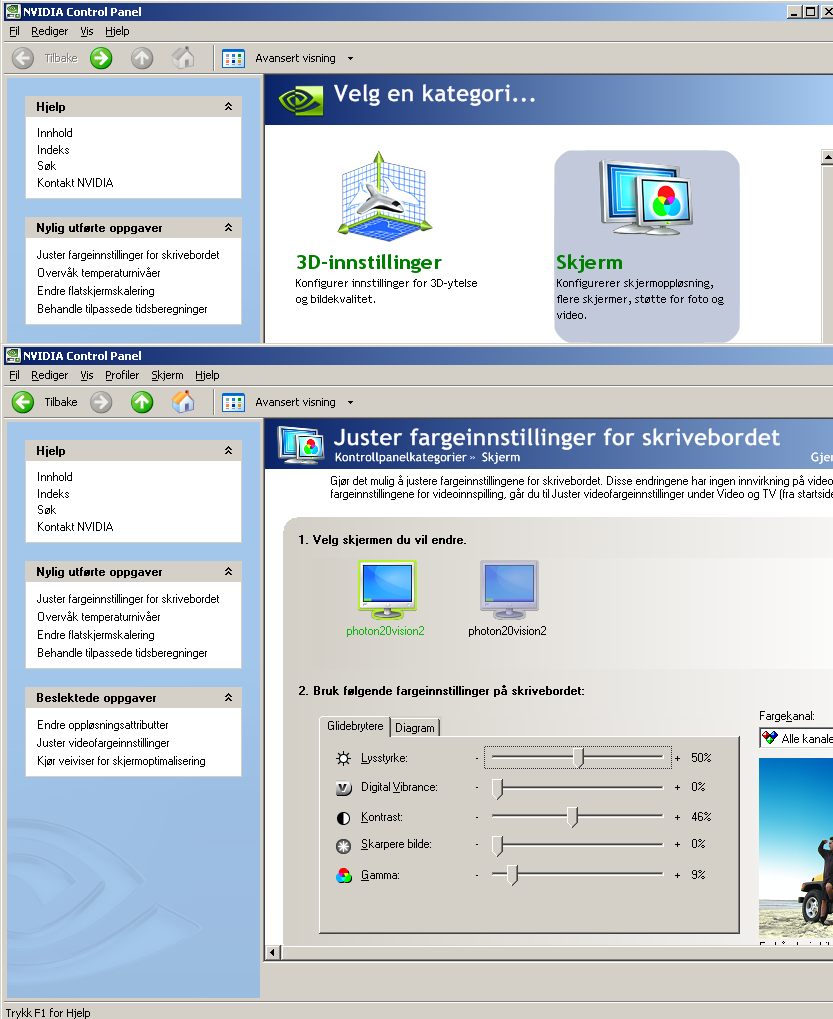Click the green Back arrow in bottom window
Viewport: 833px width, 1019px height.
pyautogui.click(x=23, y=402)
